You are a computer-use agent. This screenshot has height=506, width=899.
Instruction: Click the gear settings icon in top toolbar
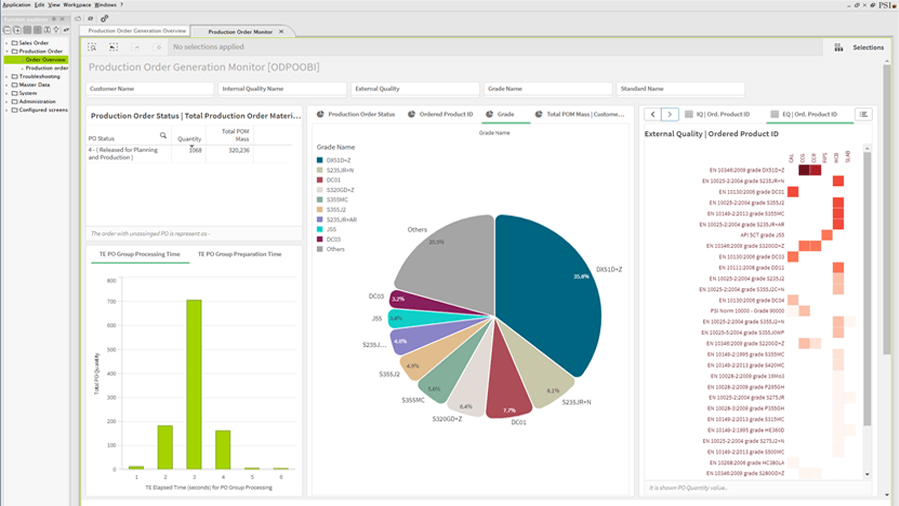pyautogui.click(x=103, y=18)
